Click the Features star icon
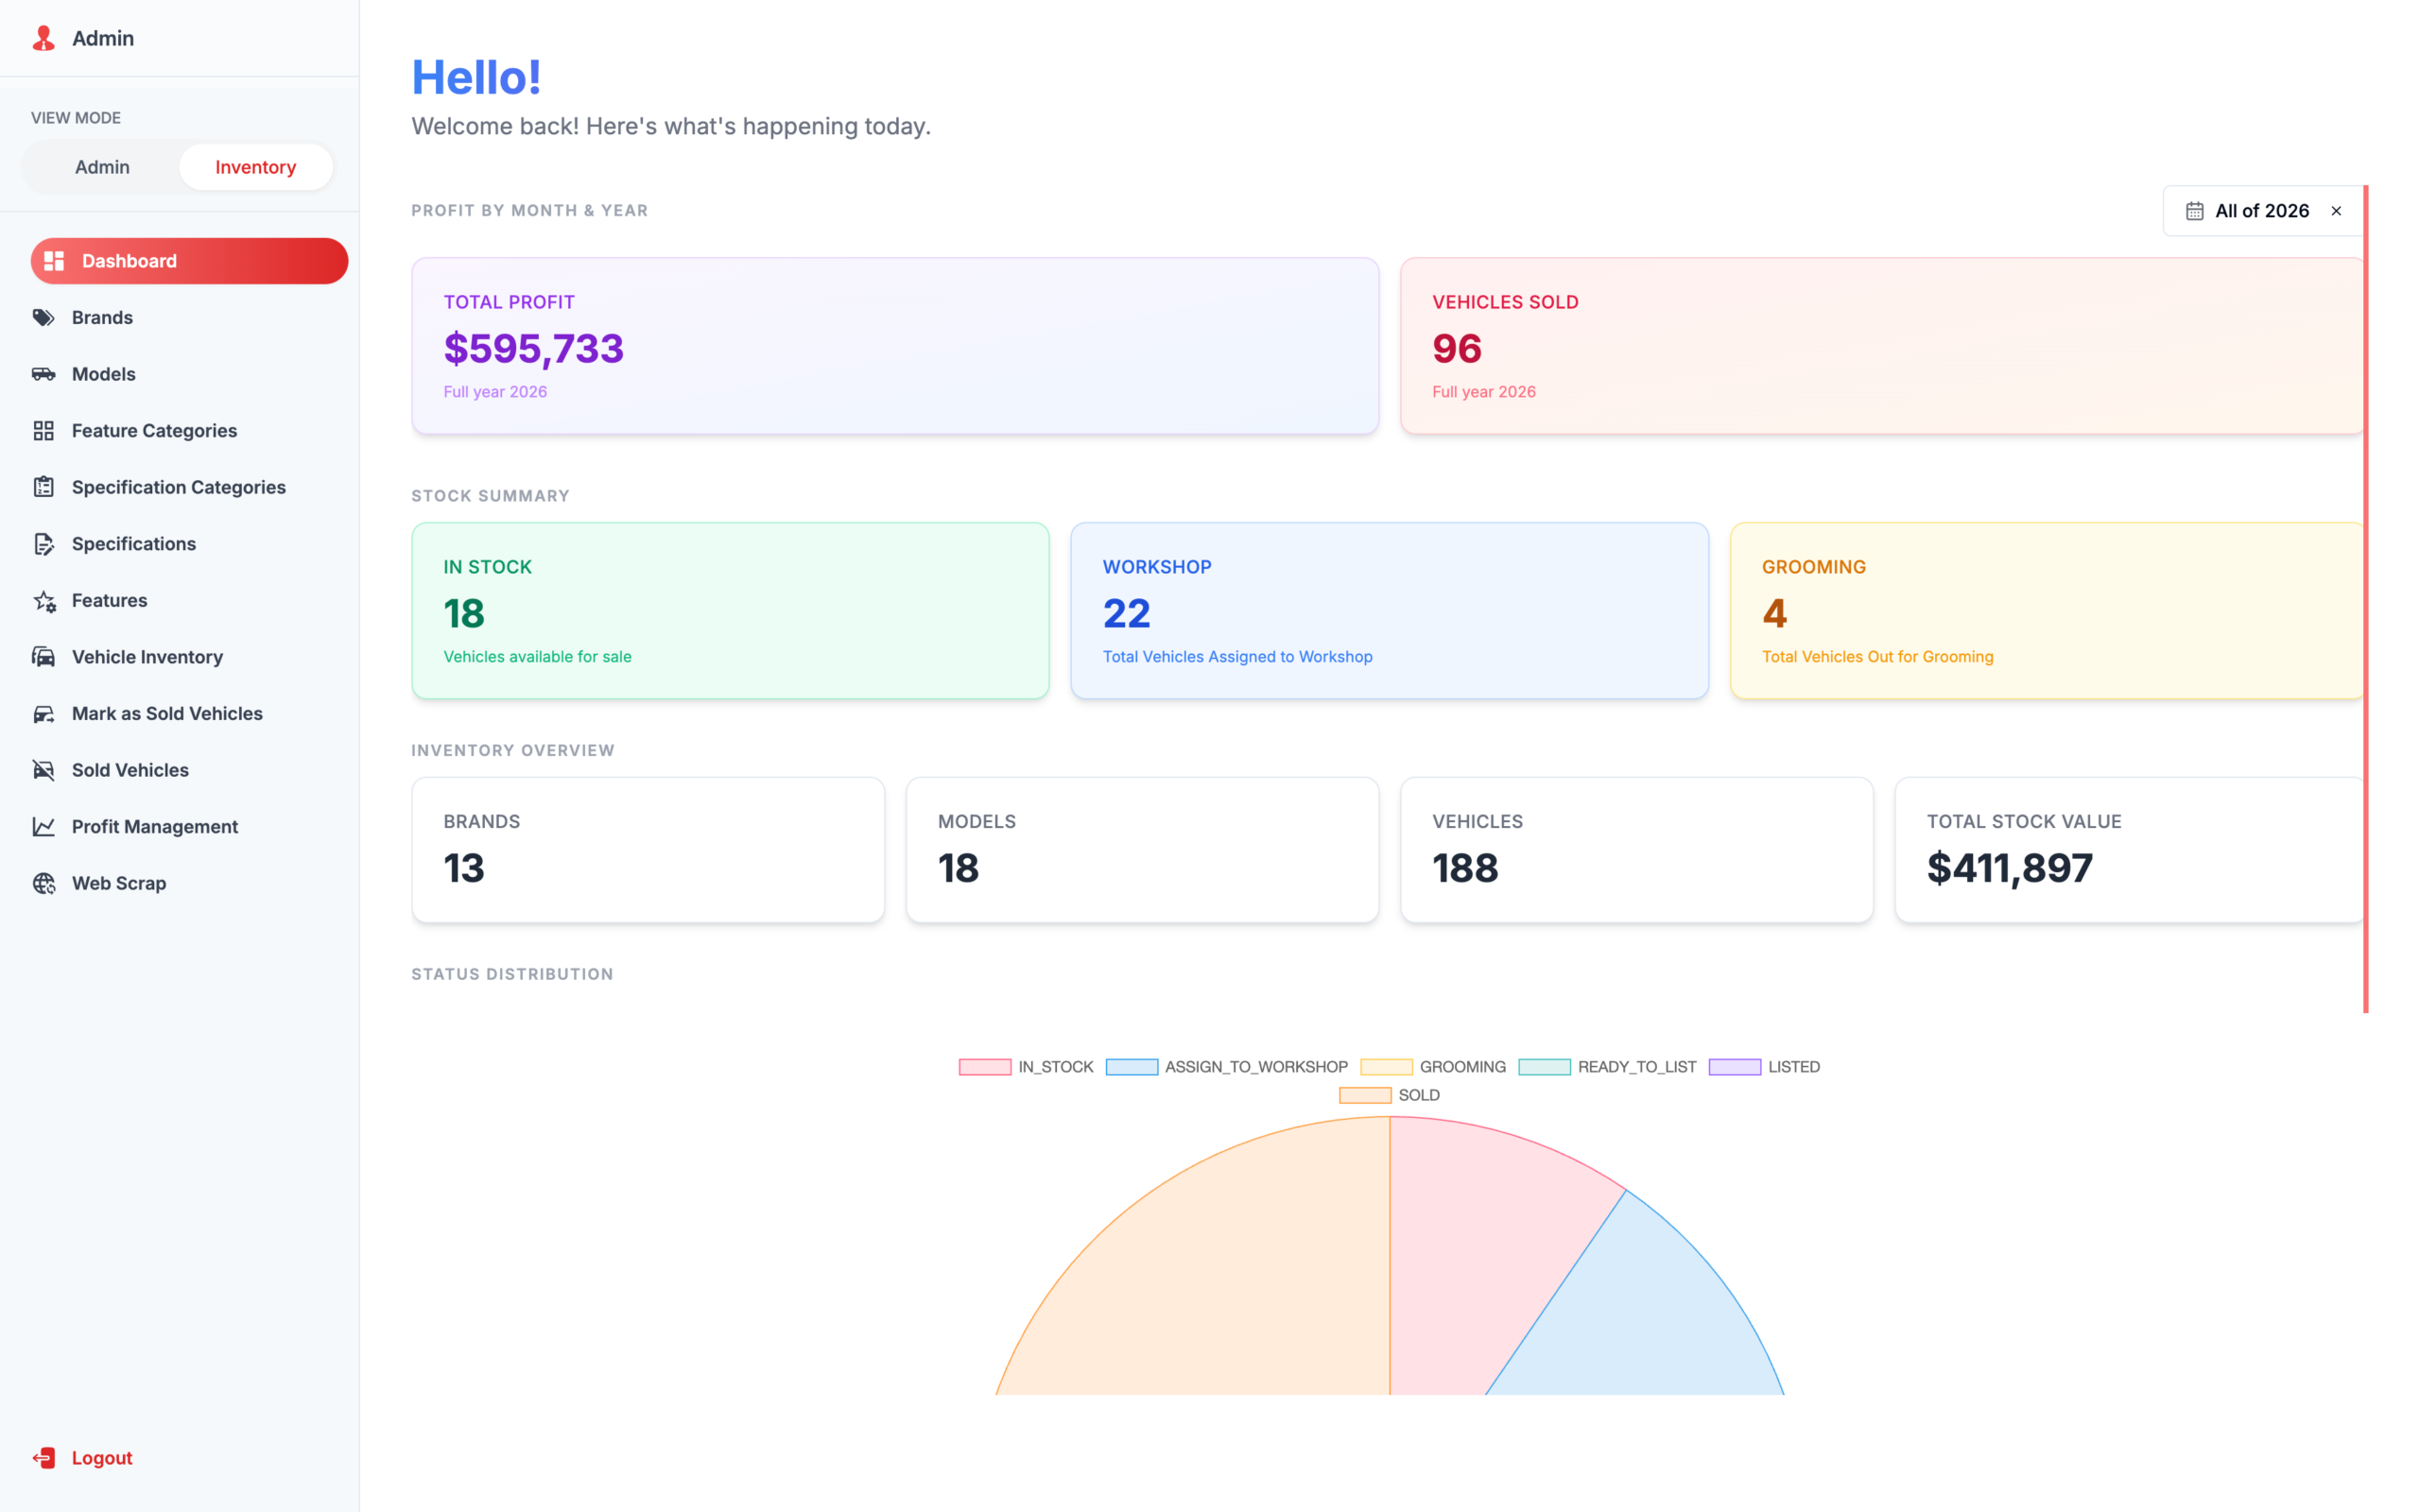The width and height of the screenshot is (2420, 1512). click(x=44, y=601)
